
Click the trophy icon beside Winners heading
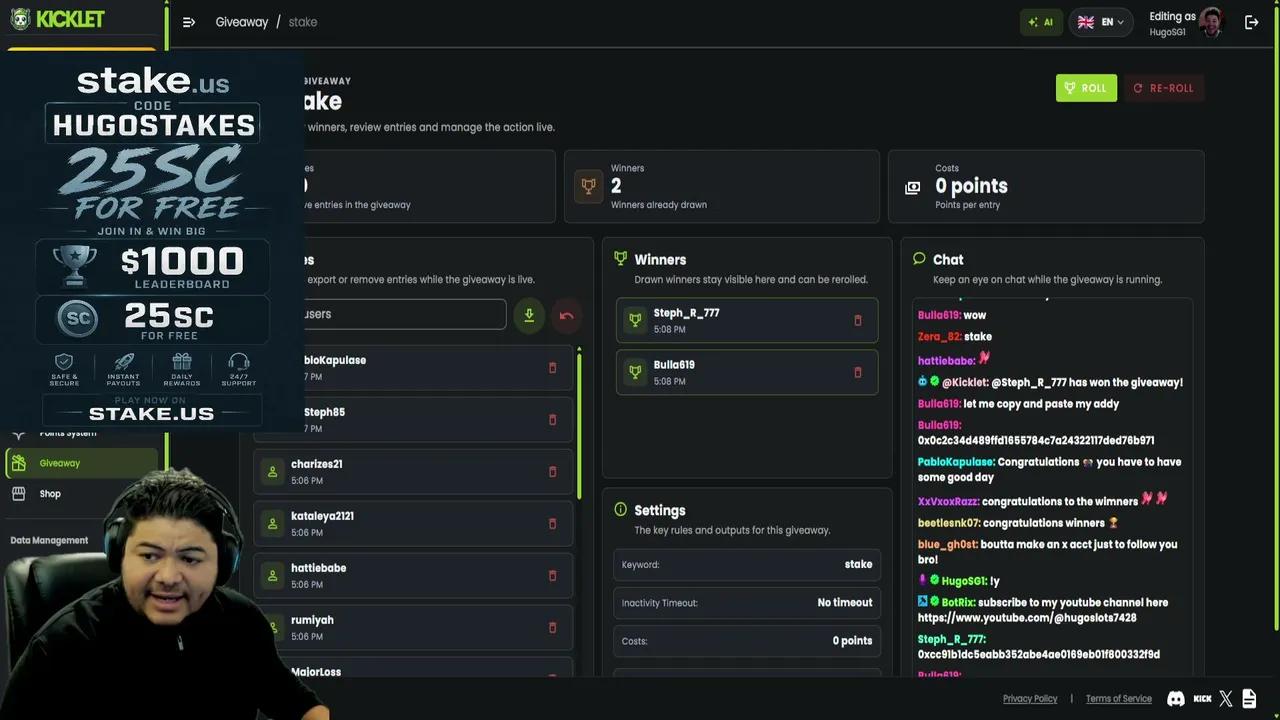click(x=620, y=259)
